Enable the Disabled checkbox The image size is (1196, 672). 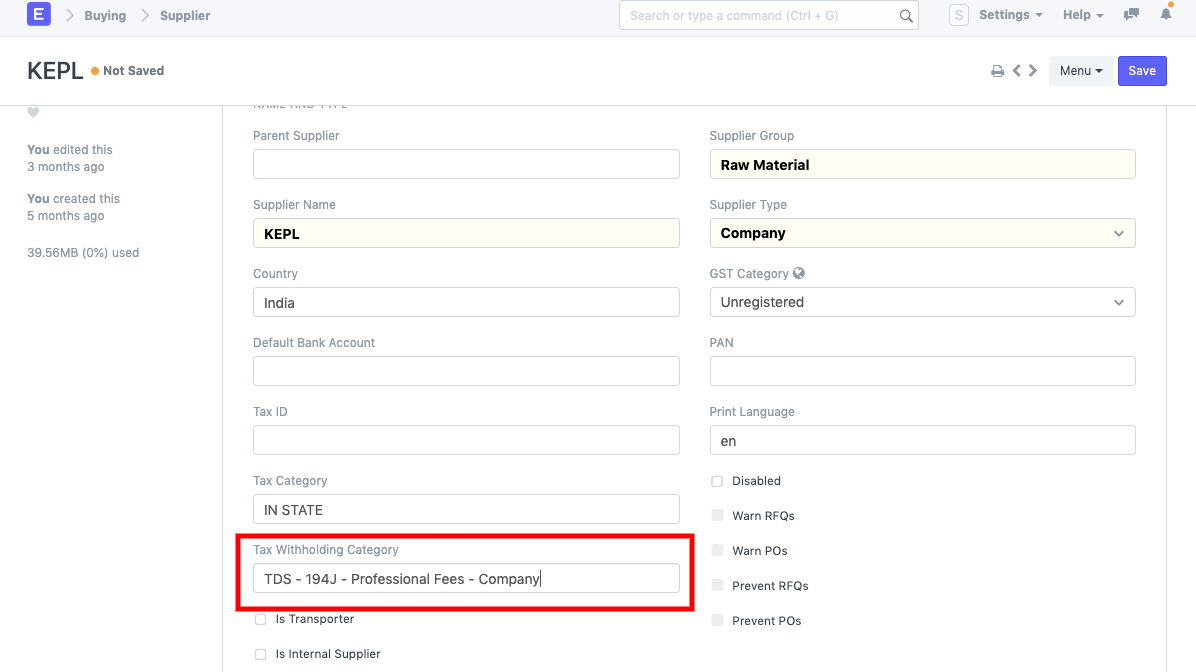pos(717,481)
